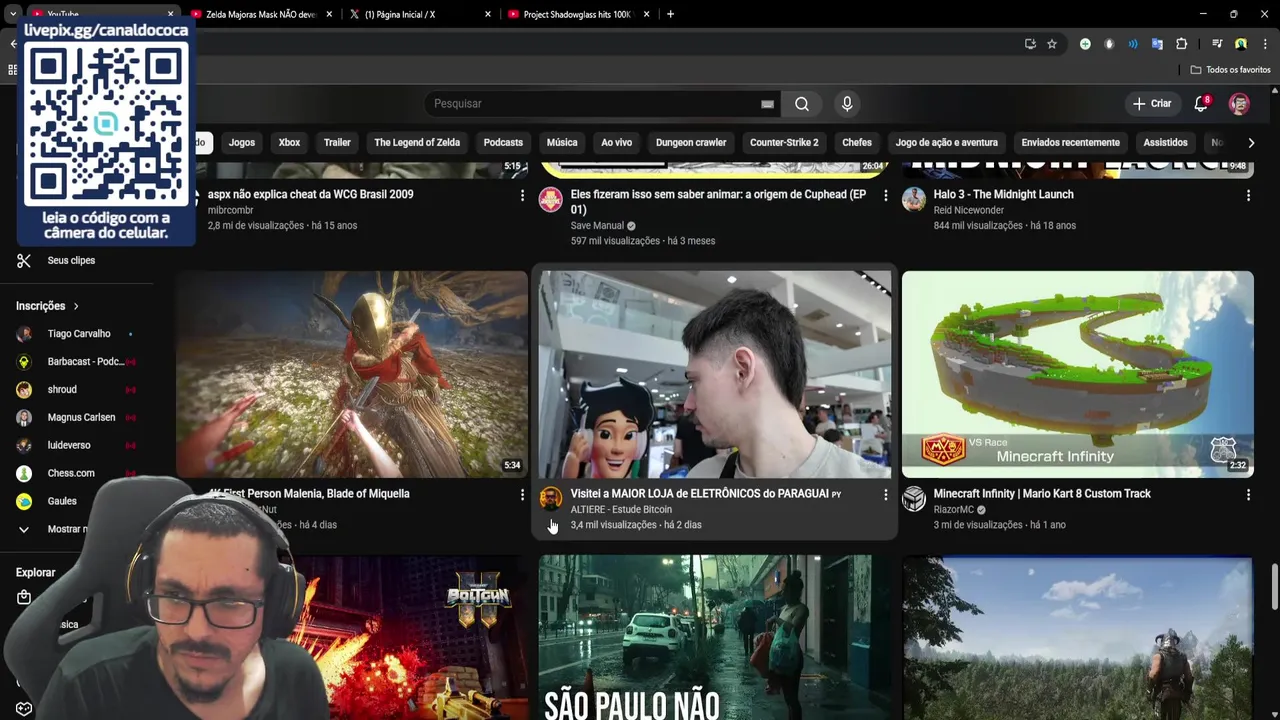Open First Person Malenia video thumbnail
The image size is (1280, 720).
pyautogui.click(x=352, y=374)
